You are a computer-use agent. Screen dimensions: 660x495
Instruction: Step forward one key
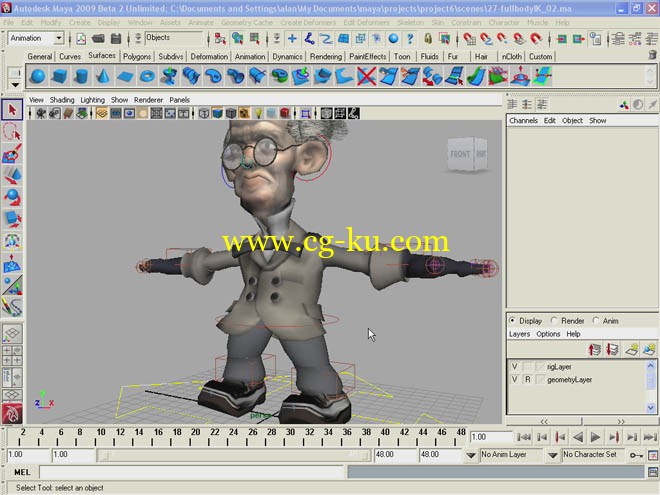coord(614,437)
